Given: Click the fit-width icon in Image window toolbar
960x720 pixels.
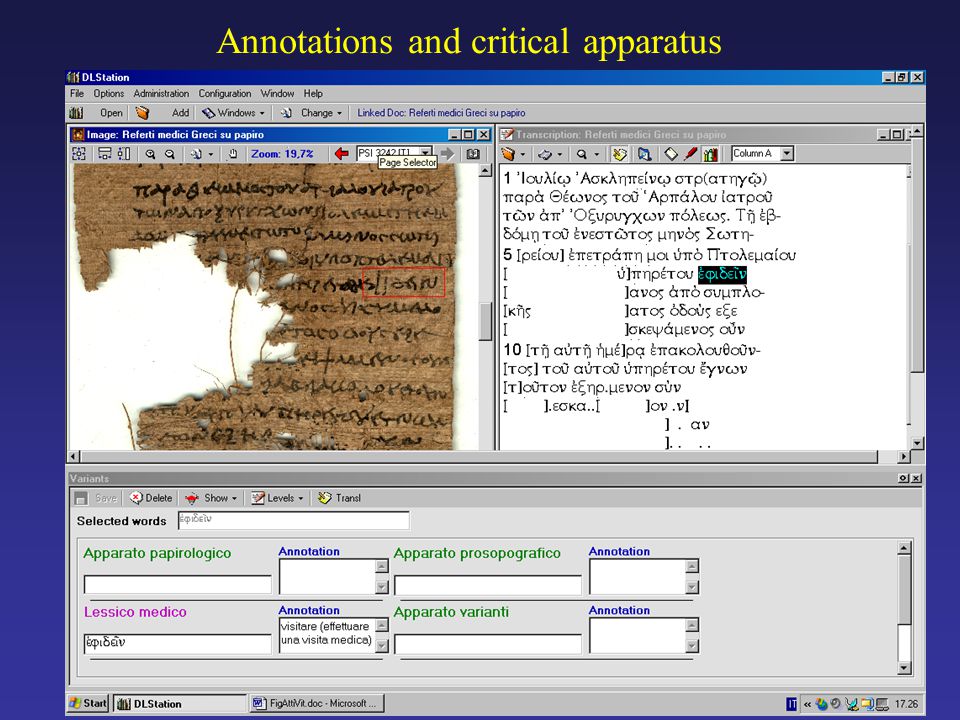Looking at the screenshot, I should point(105,154).
